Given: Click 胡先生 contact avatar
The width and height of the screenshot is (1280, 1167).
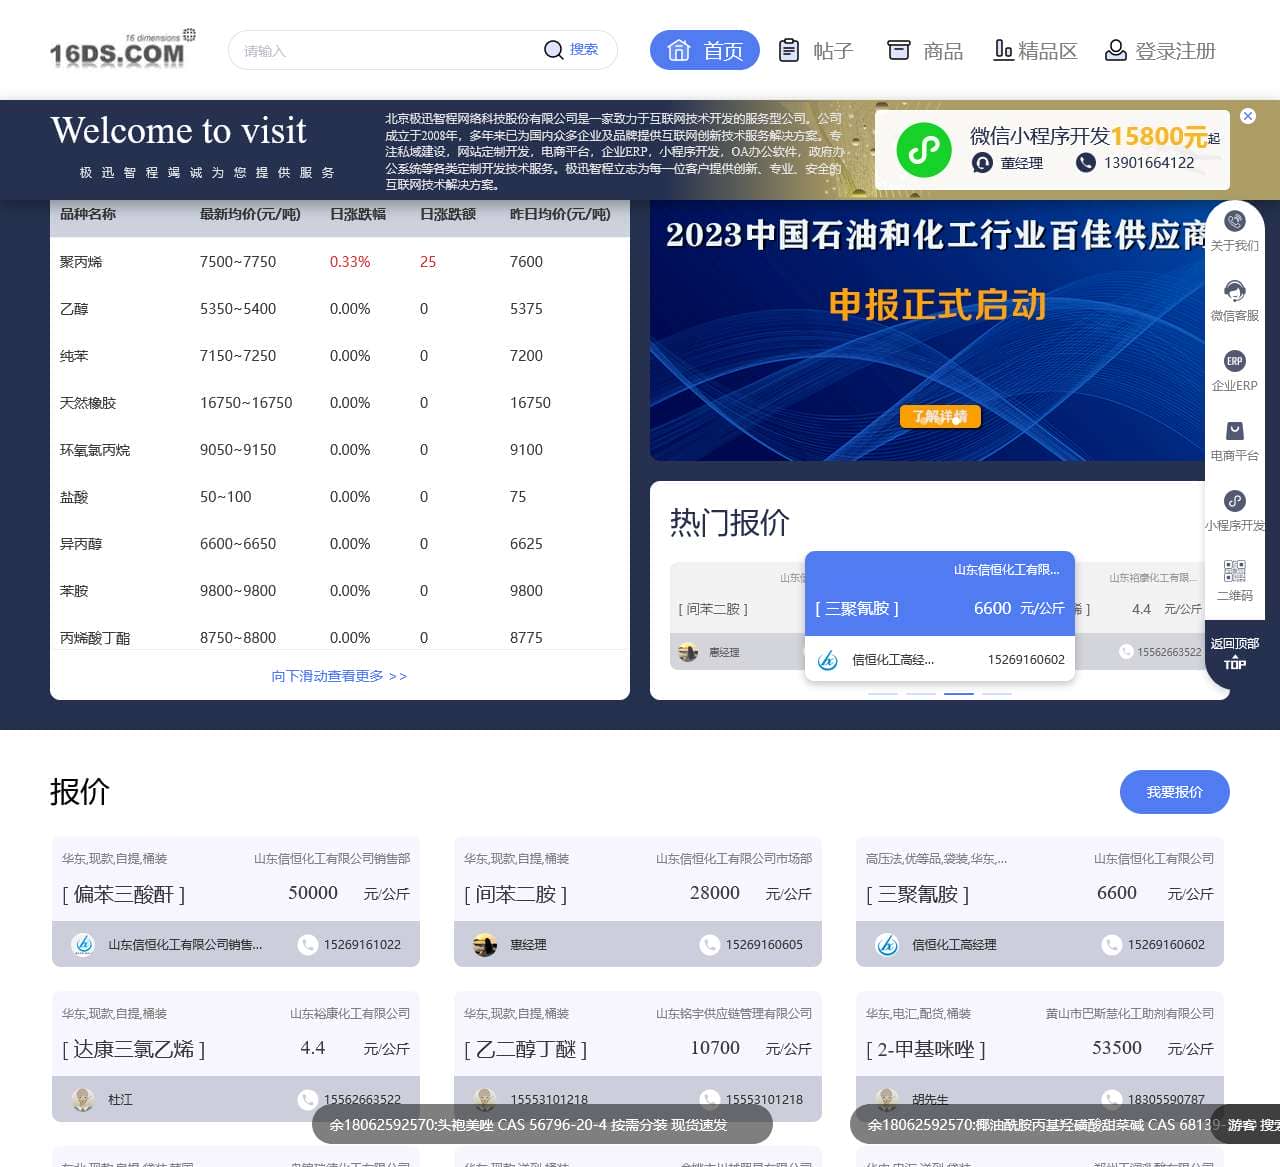Looking at the screenshot, I should coord(887,1099).
